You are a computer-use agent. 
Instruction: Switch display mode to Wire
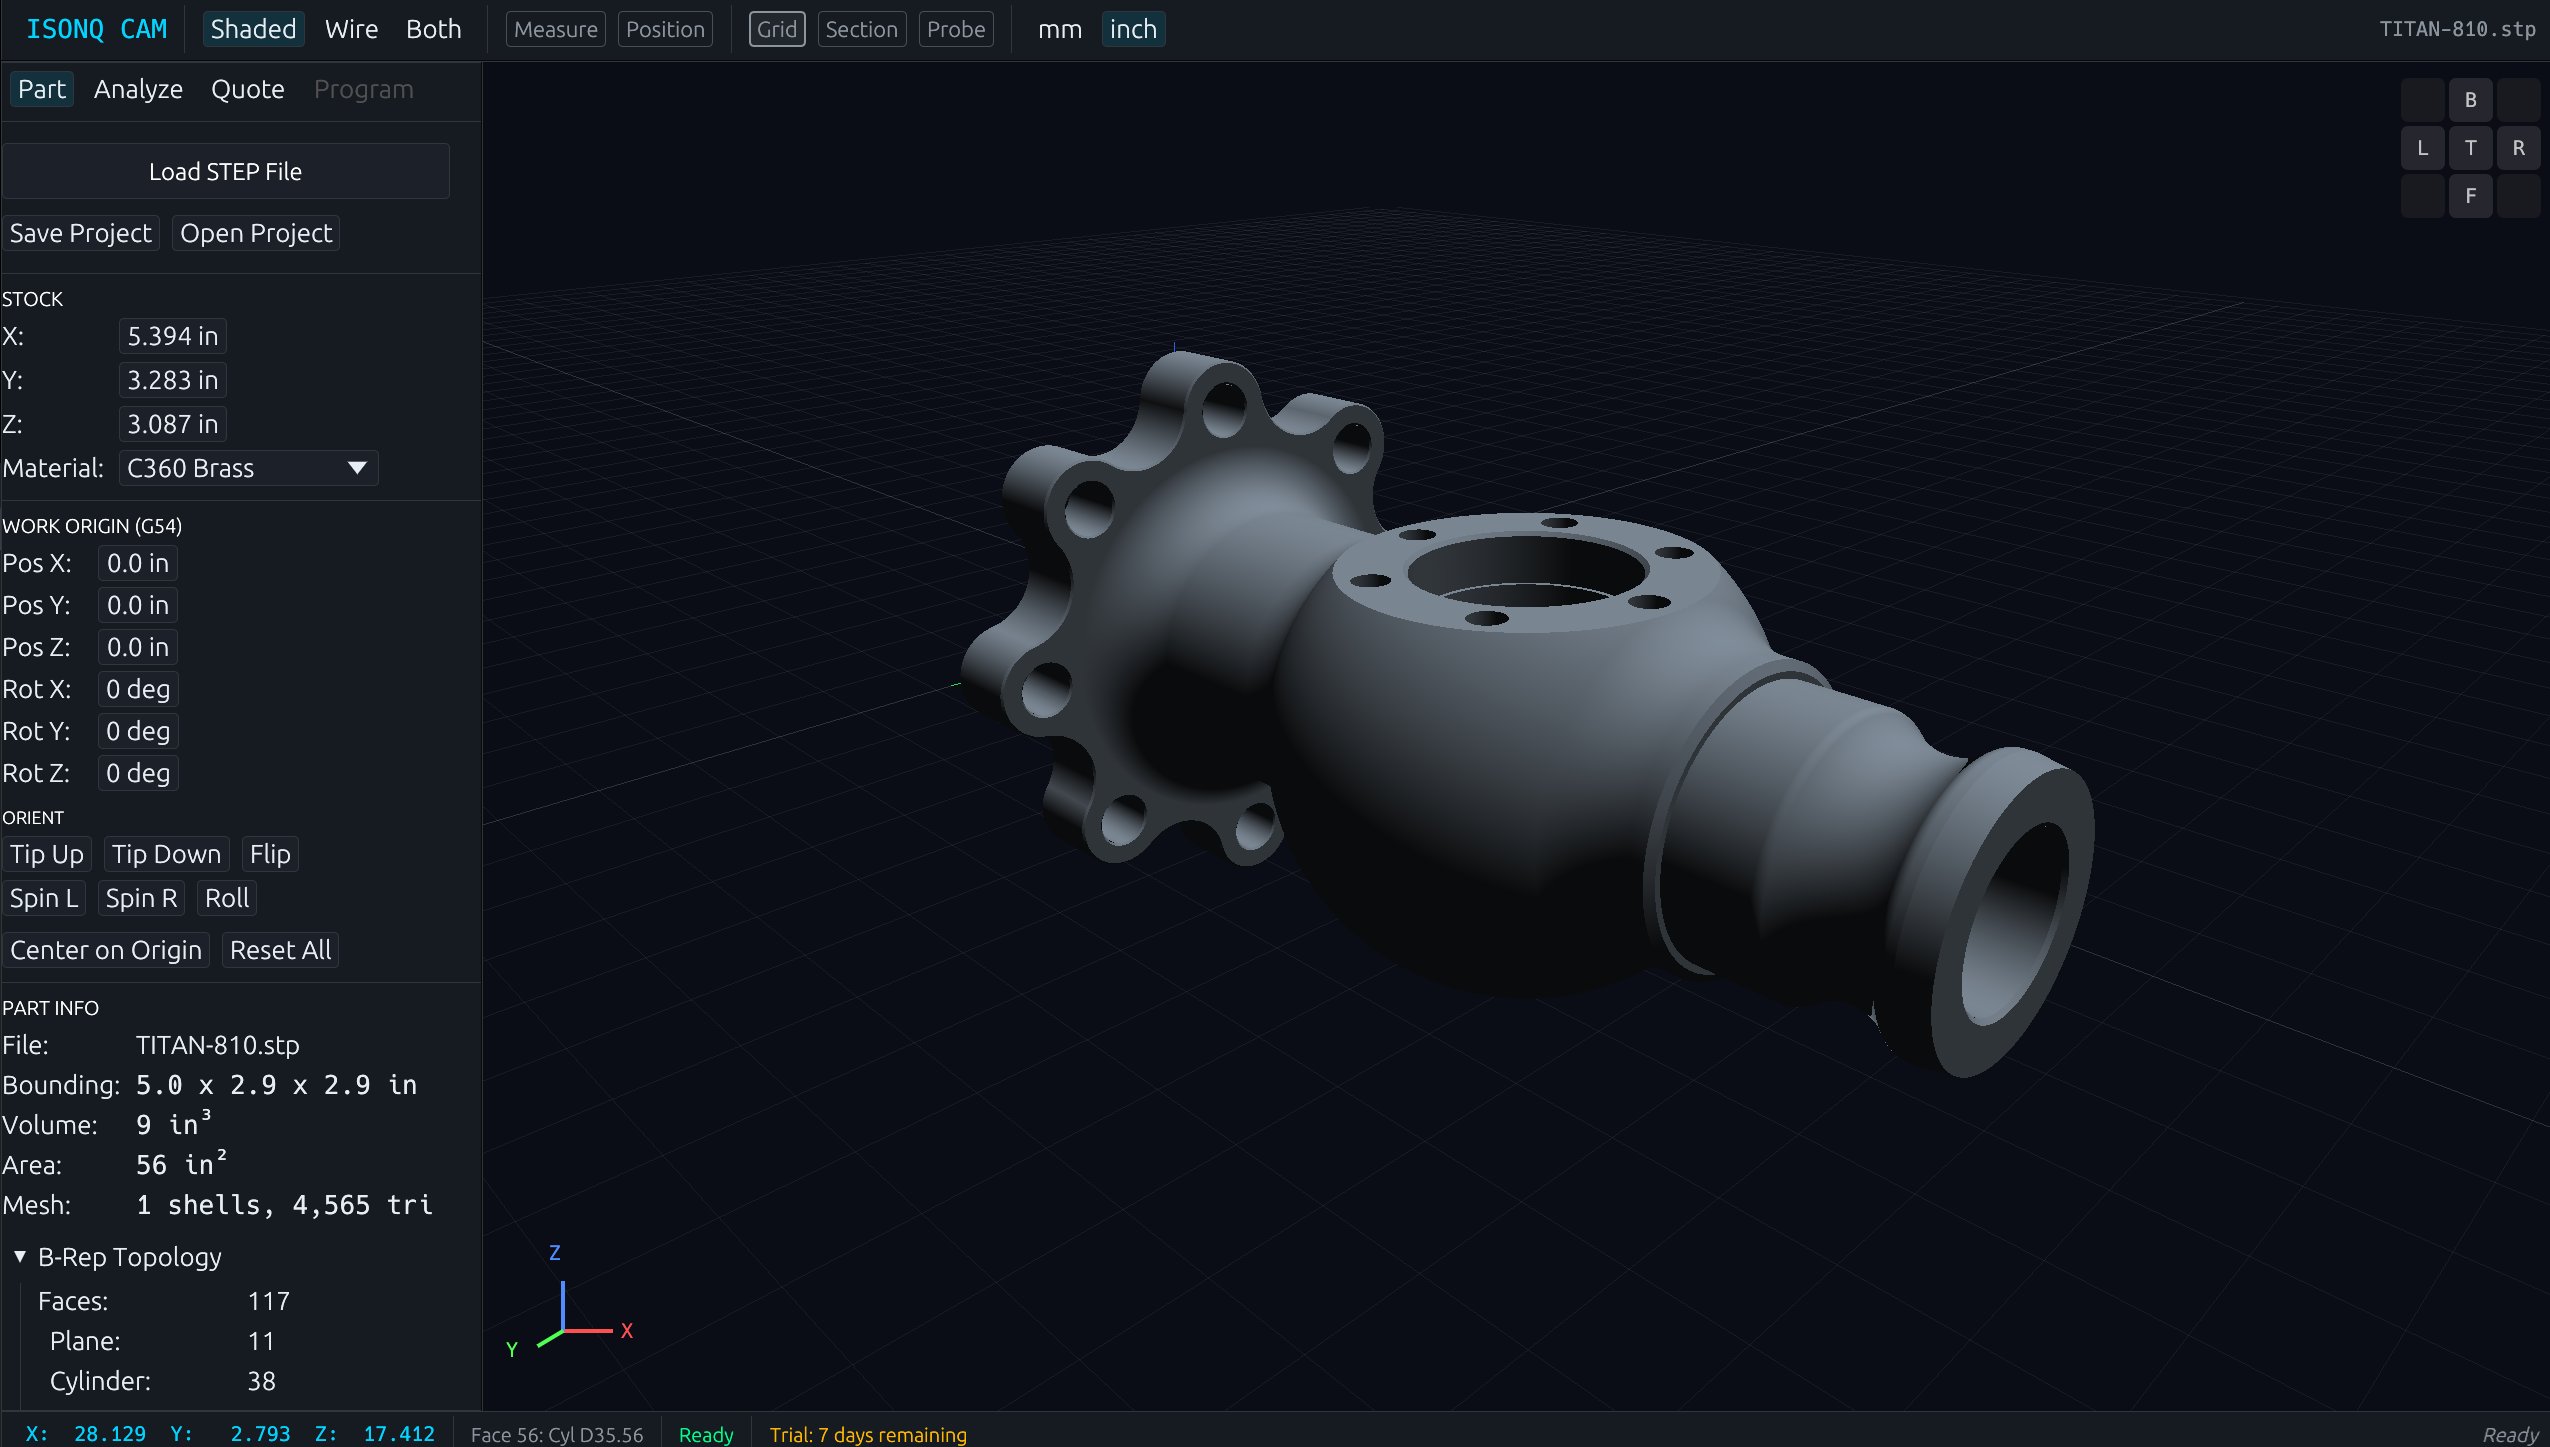[x=350, y=29]
